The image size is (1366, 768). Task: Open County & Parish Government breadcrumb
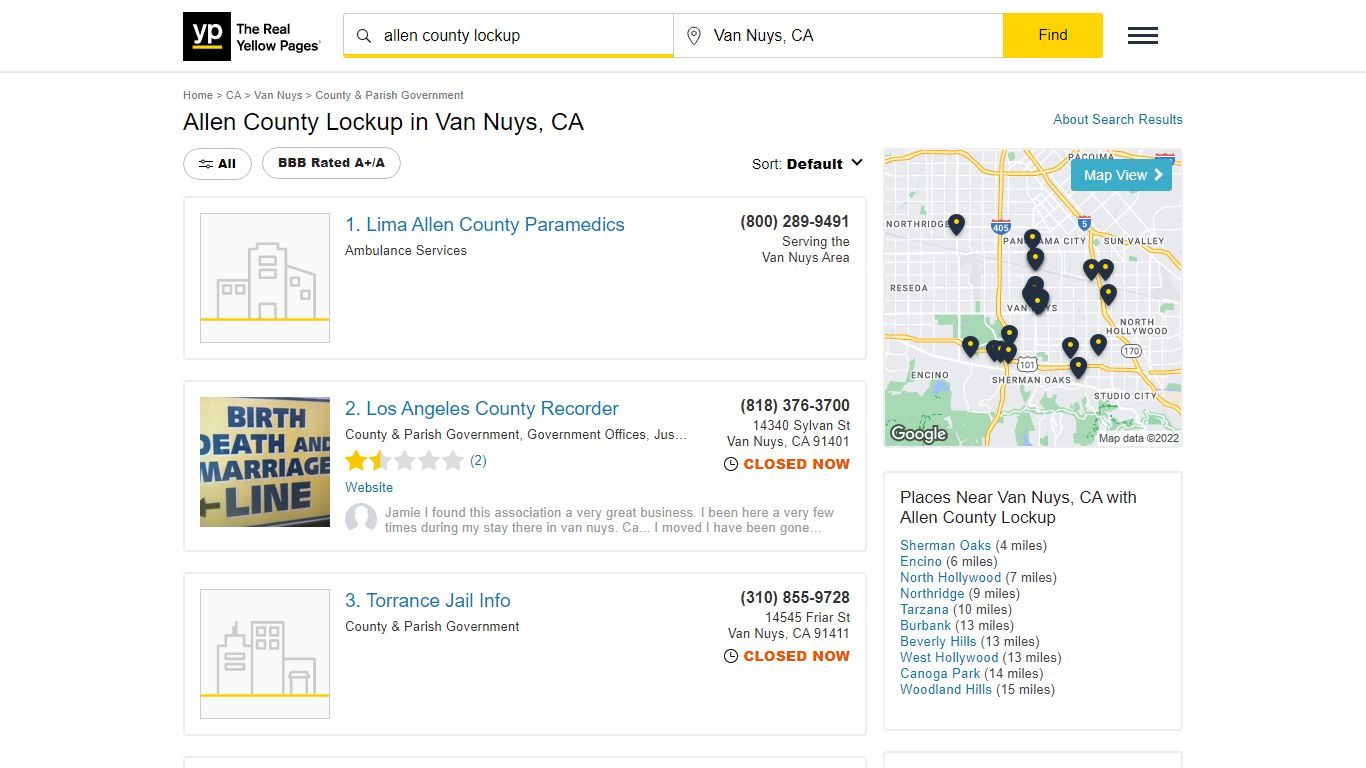(389, 95)
